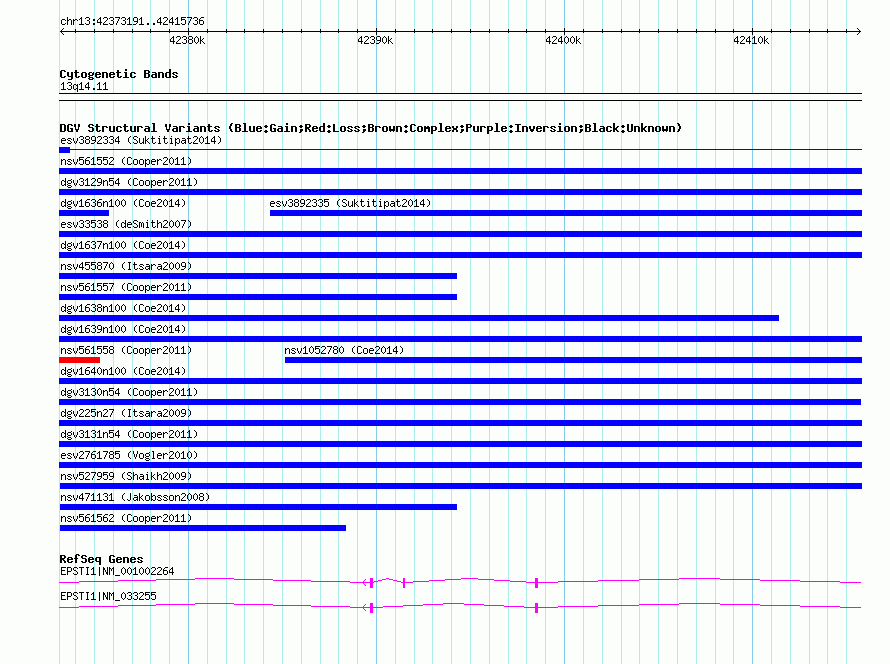Select the EPSTI1|NM_033255 gene label
This screenshot has width=890, height=664.
click(x=108, y=596)
